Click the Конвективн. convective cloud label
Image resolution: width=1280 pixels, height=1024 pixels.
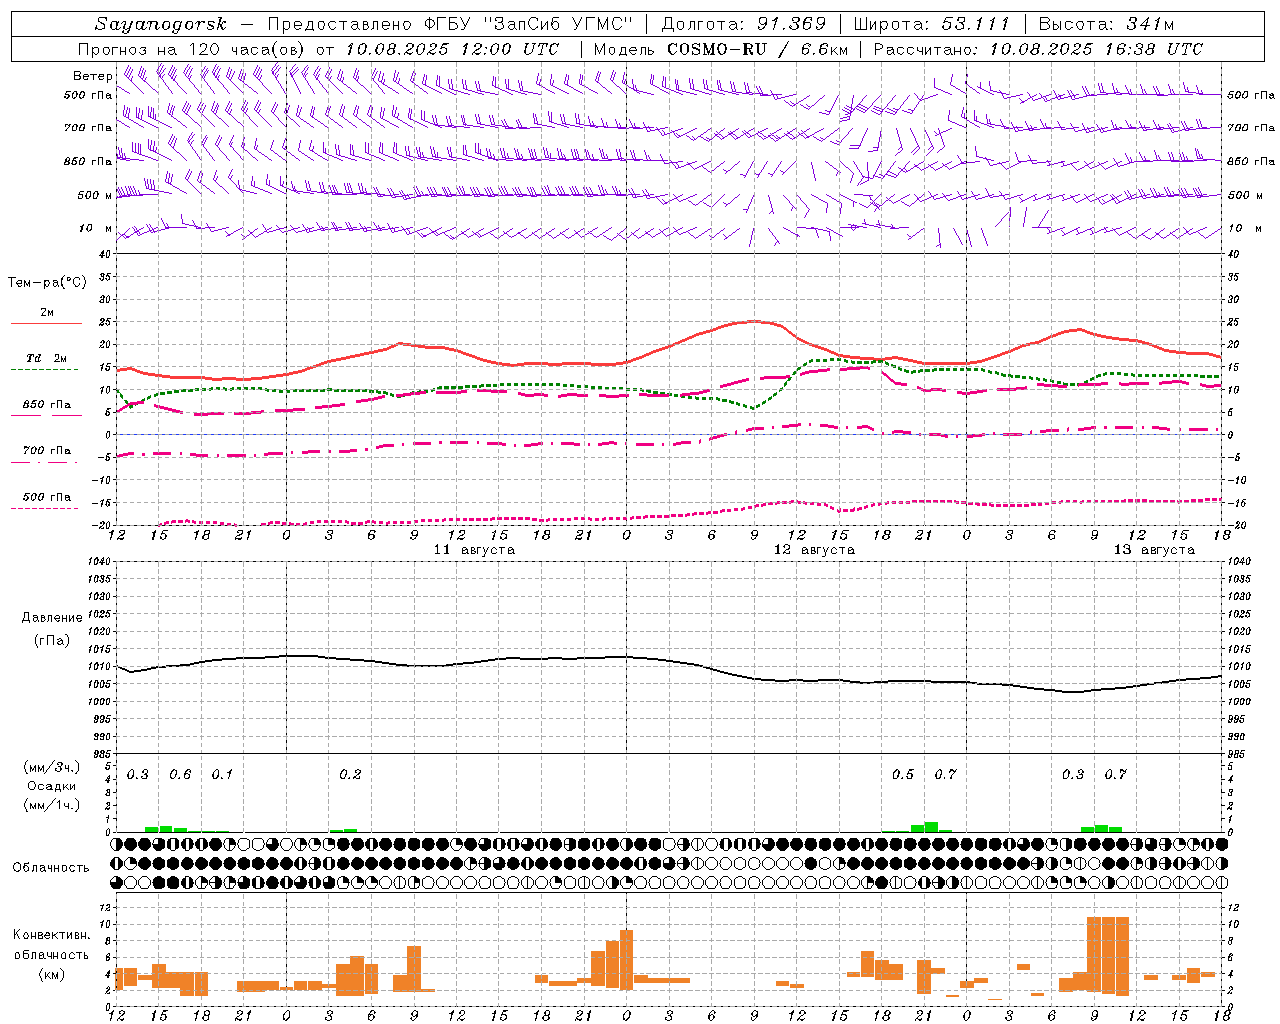[52, 935]
